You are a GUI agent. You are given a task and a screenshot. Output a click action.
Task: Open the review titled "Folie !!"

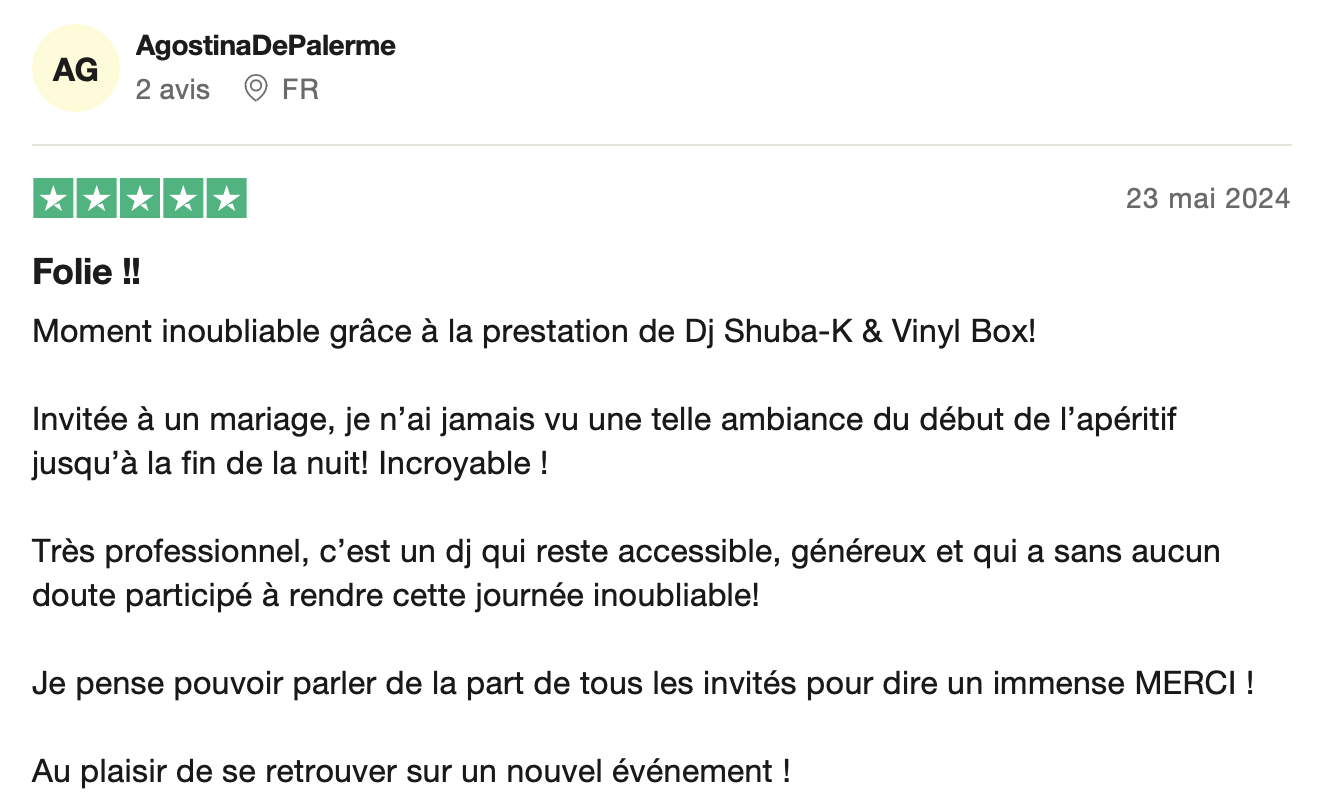[x=87, y=272]
